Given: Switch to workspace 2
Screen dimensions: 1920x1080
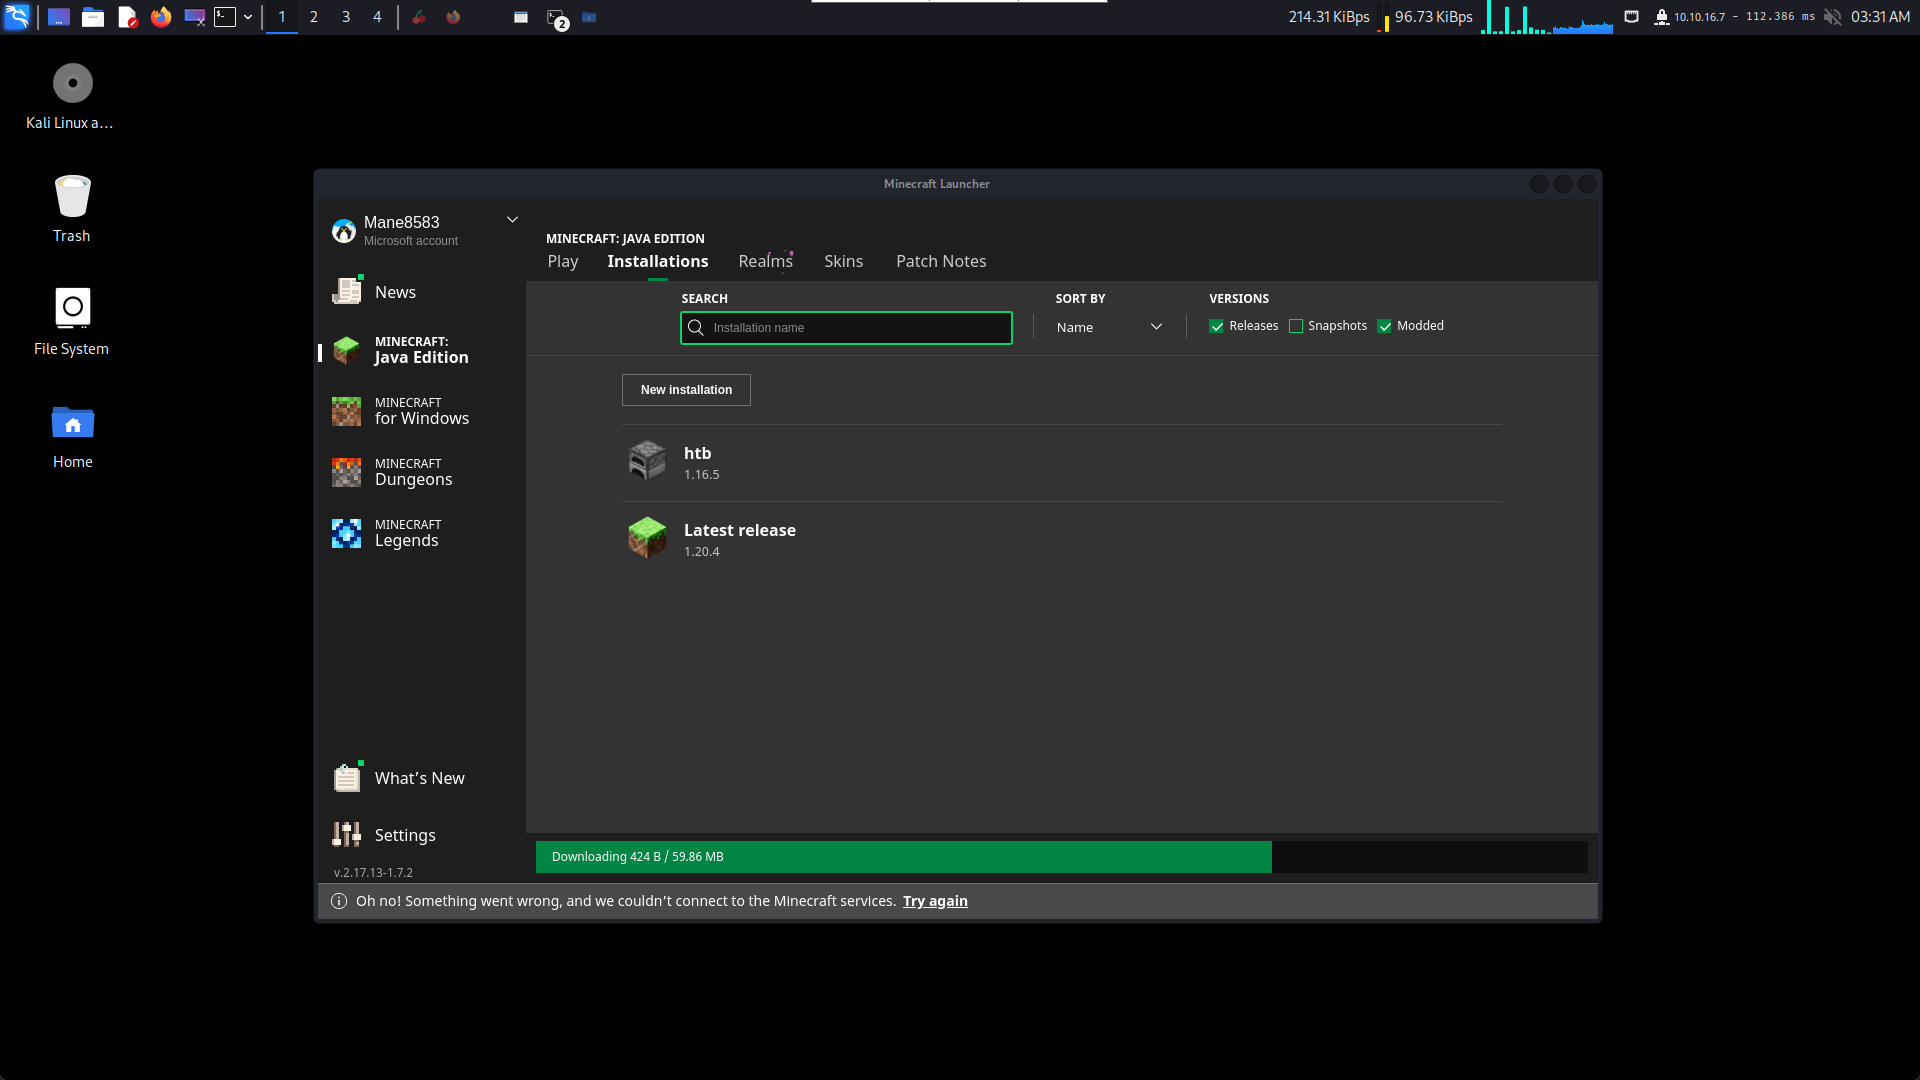Looking at the screenshot, I should pyautogui.click(x=314, y=17).
